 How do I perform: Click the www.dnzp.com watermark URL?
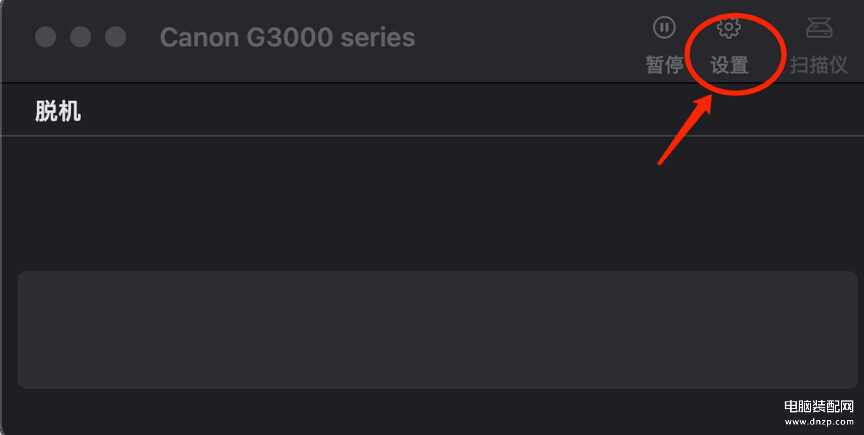point(819,423)
